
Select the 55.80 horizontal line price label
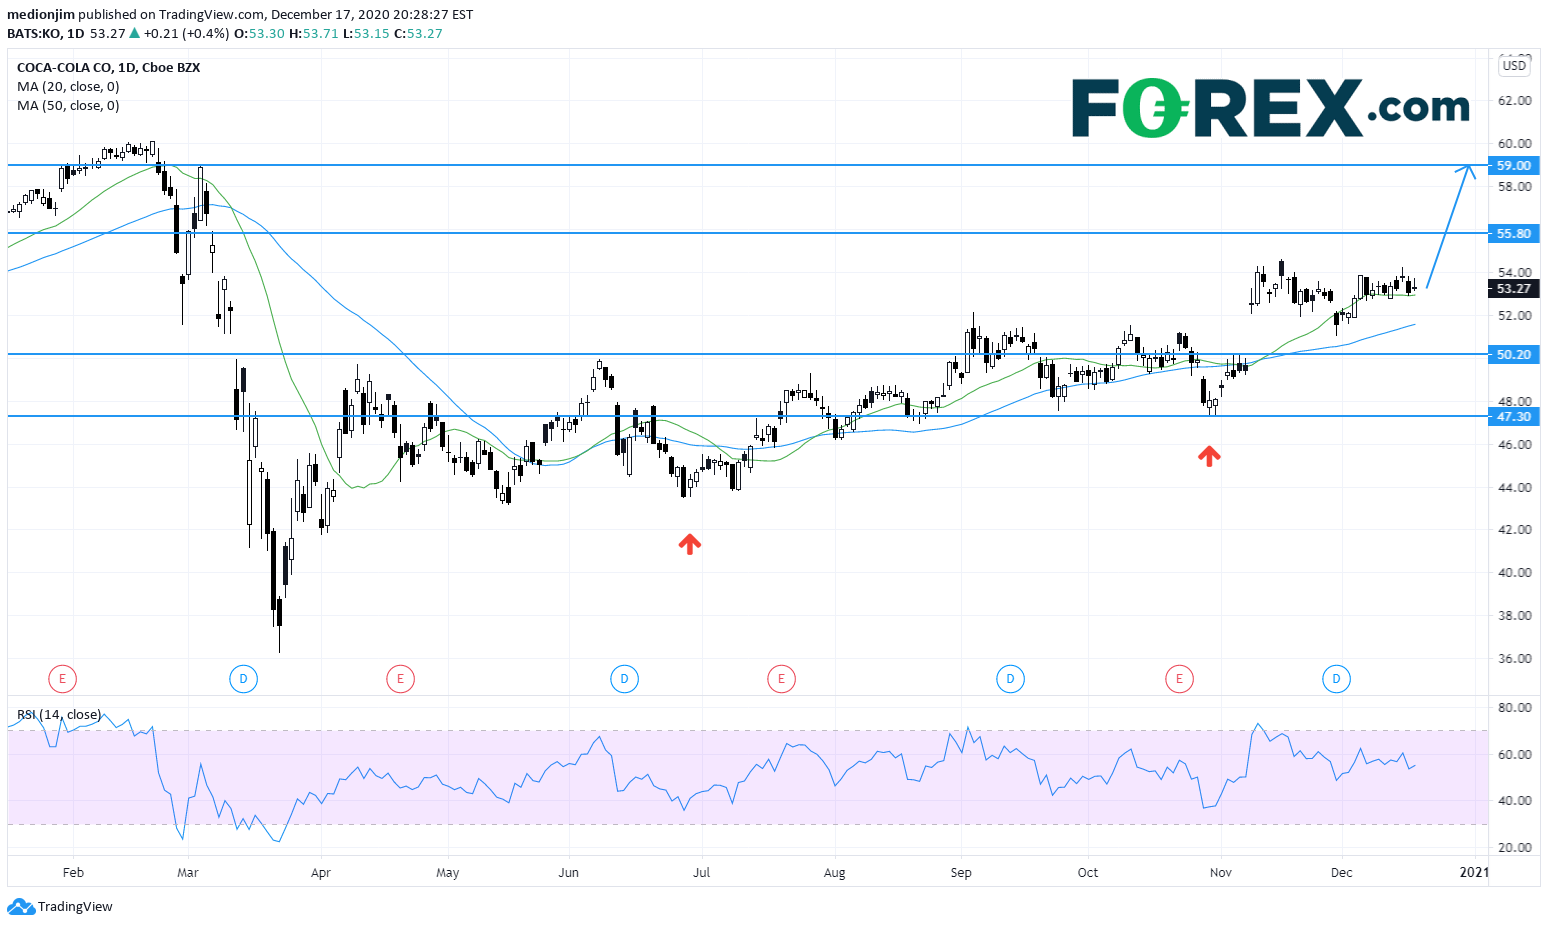(x=1513, y=234)
